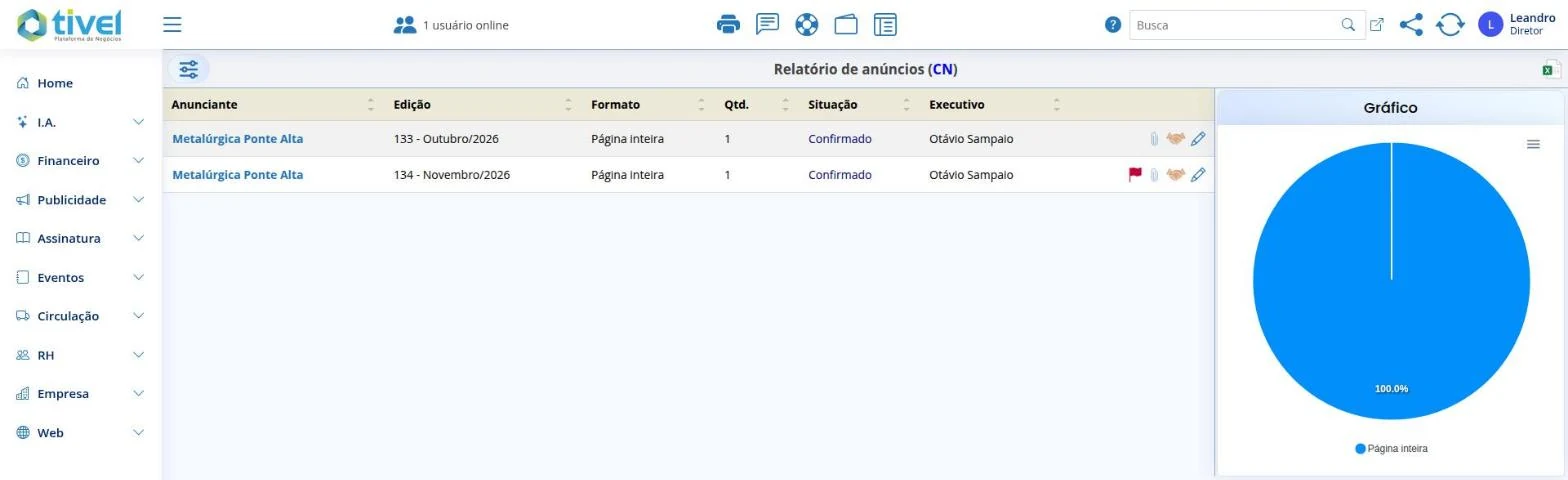
Task: Click the 133 - Outubro/2026 cell
Action: tap(446, 139)
